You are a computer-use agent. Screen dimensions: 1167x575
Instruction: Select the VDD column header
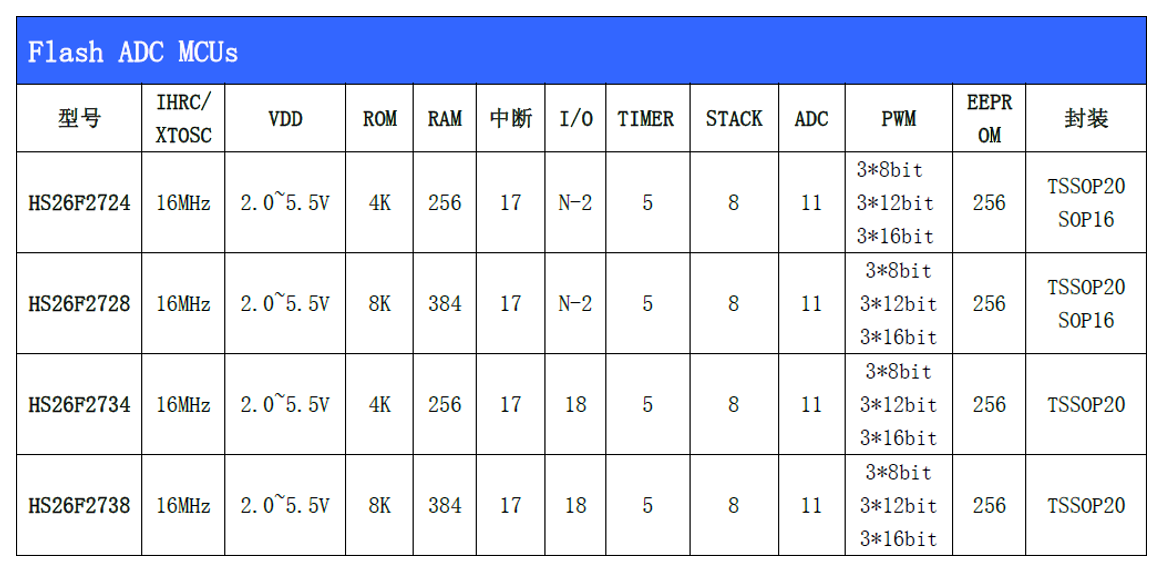click(285, 119)
